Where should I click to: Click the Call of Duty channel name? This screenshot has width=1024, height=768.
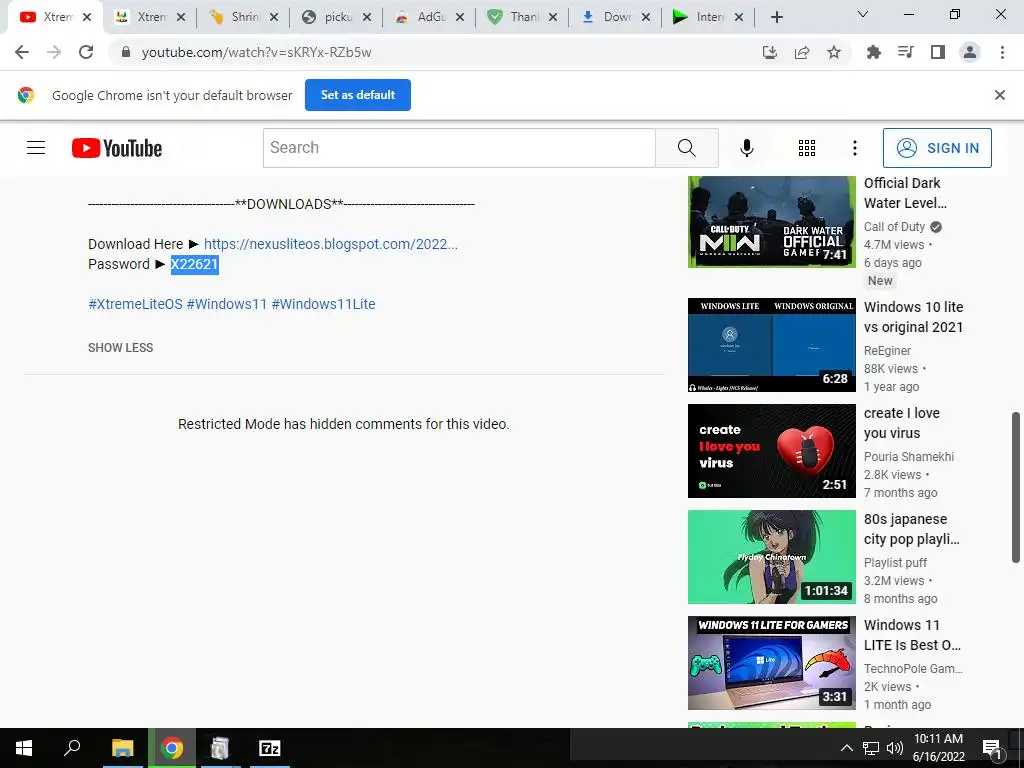(895, 227)
